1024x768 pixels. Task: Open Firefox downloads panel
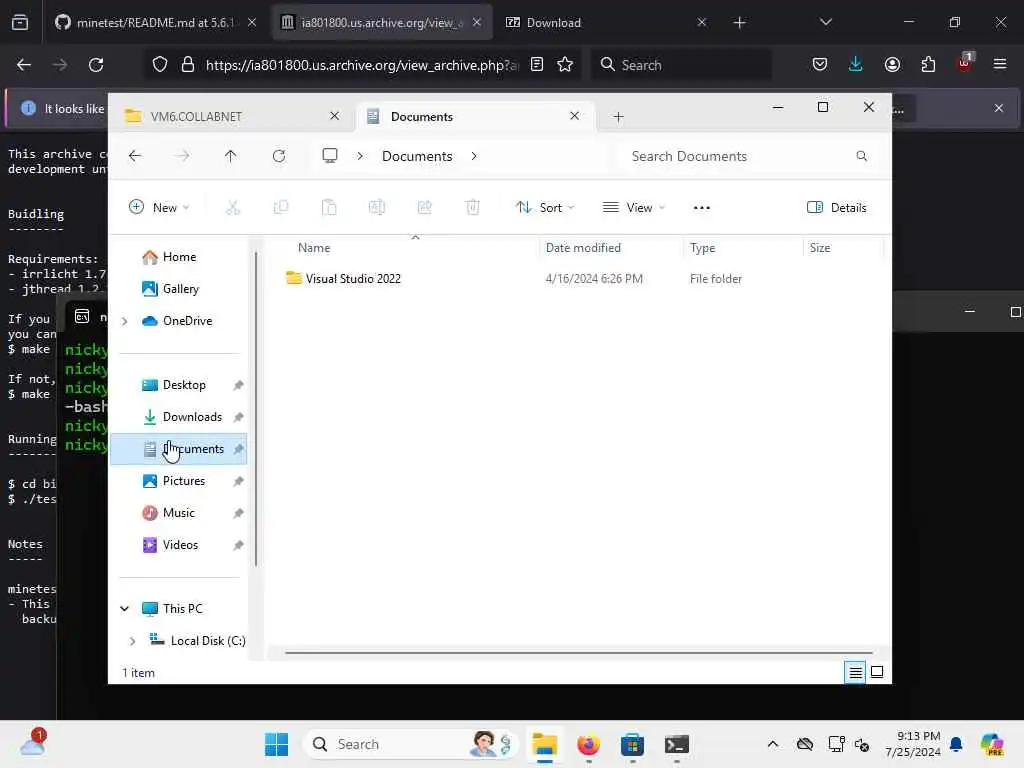[x=856, y=65]
